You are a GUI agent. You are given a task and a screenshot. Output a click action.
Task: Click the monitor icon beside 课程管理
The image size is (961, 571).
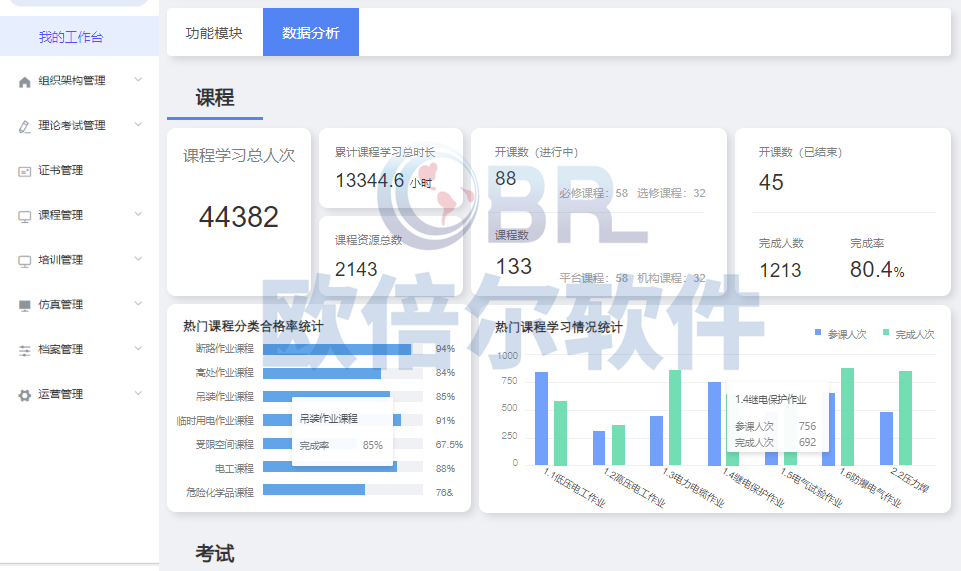(25, 216)
